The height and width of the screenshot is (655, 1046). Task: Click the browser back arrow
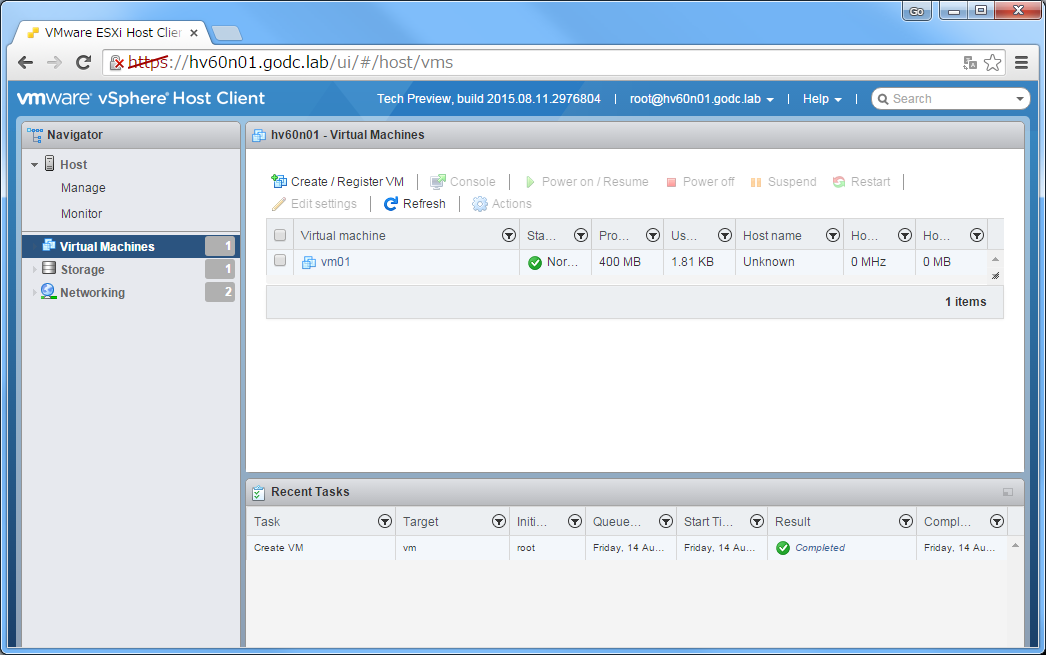[x=25, y=63]
